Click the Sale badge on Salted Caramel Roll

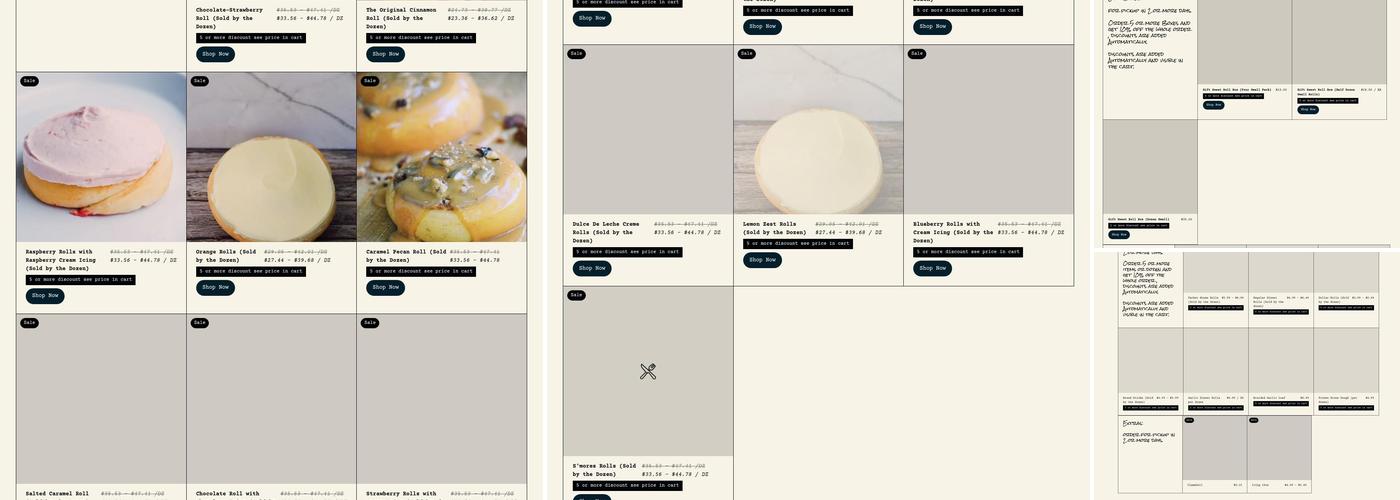30,323
